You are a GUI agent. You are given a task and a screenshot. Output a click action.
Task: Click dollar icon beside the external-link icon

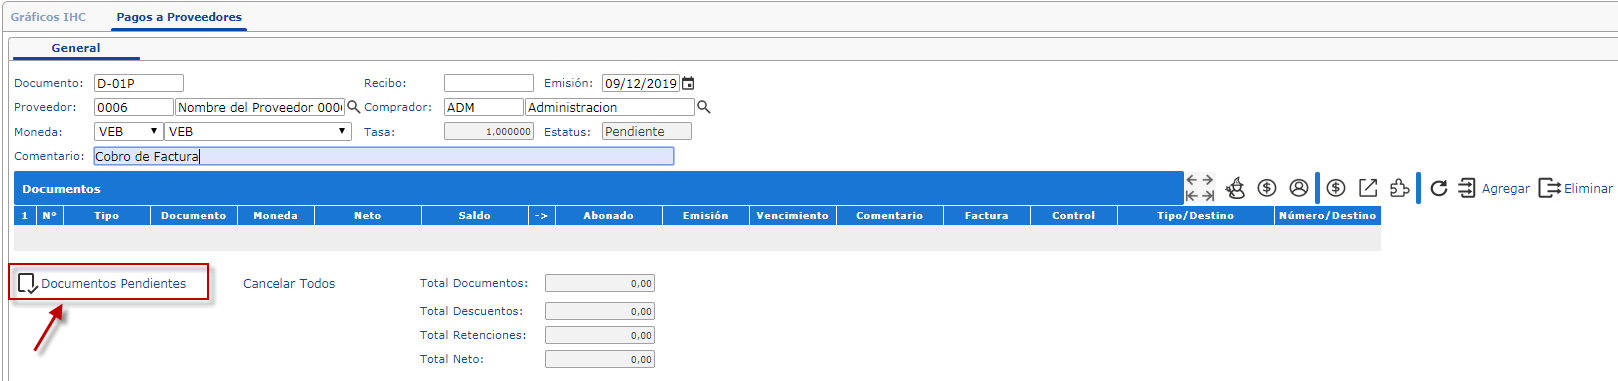1336,188
